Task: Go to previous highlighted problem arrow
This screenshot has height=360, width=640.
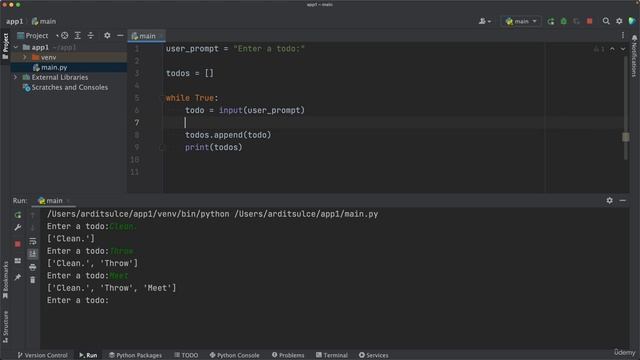Action: click(x=612, y=49)
